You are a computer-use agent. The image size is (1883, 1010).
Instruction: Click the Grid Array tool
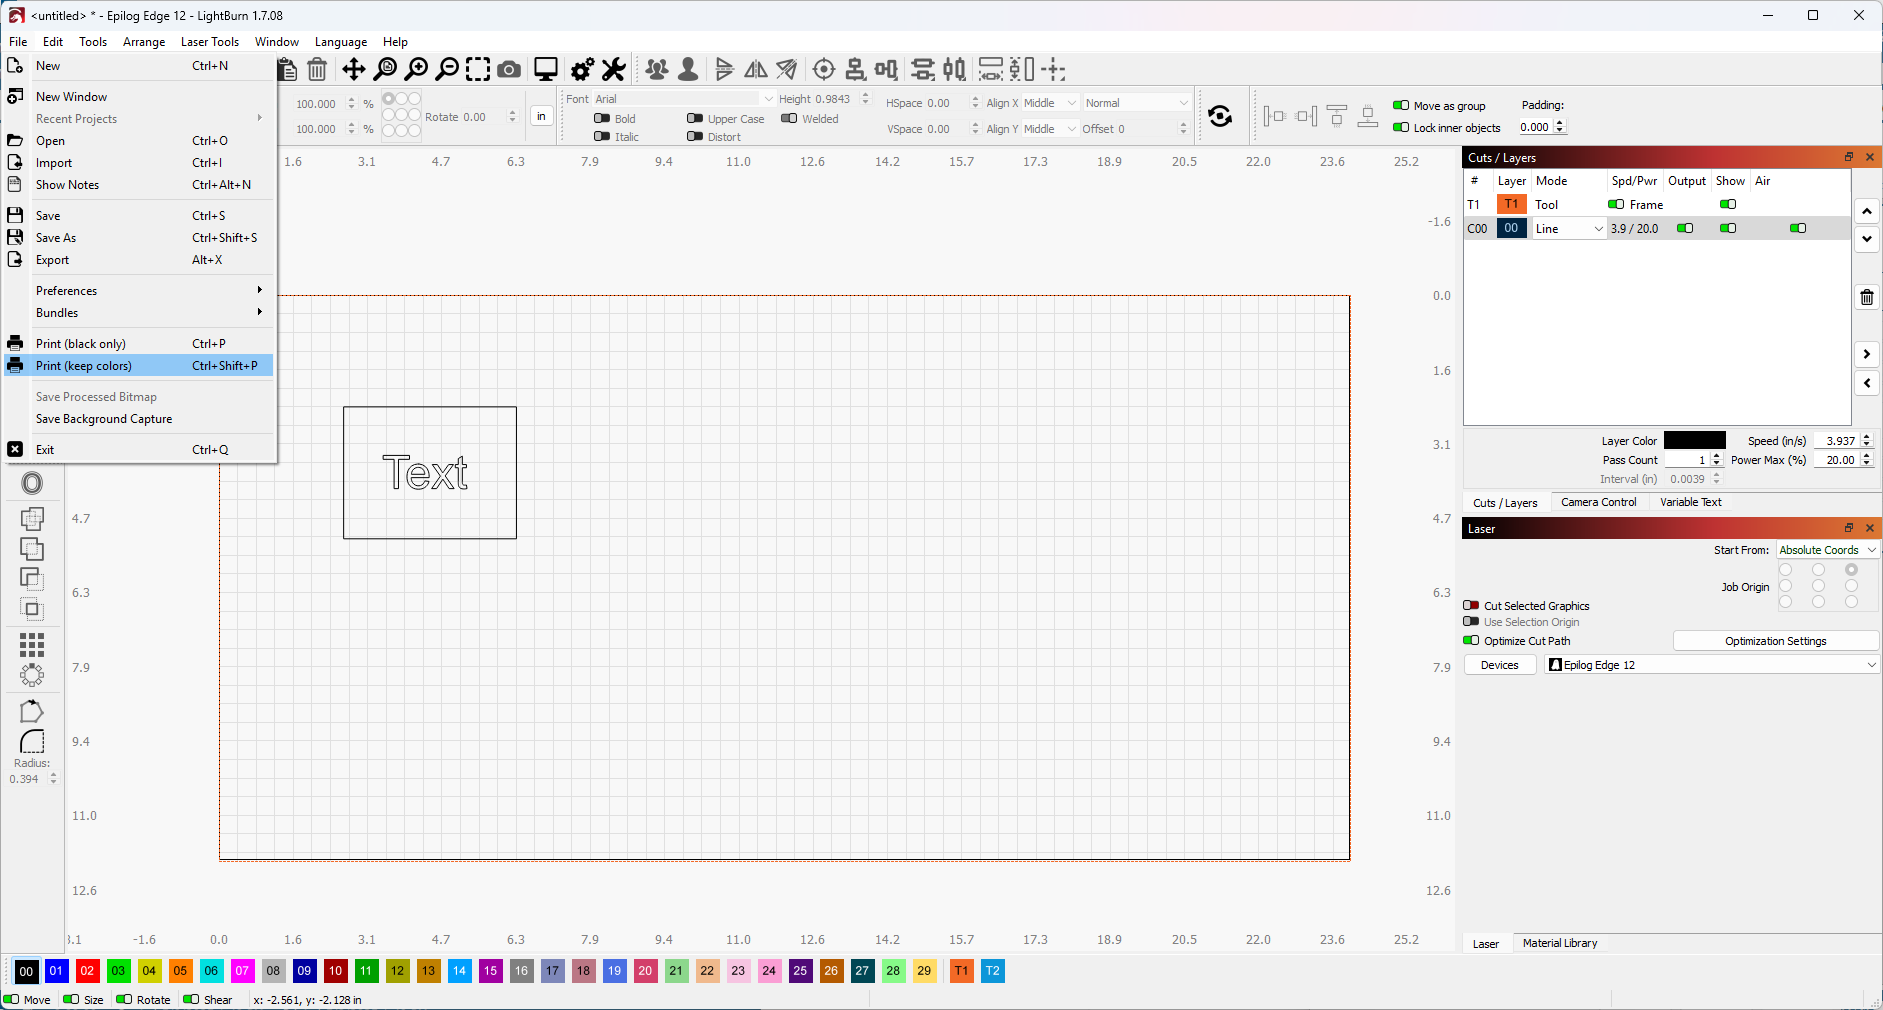[x=32, y=644]
